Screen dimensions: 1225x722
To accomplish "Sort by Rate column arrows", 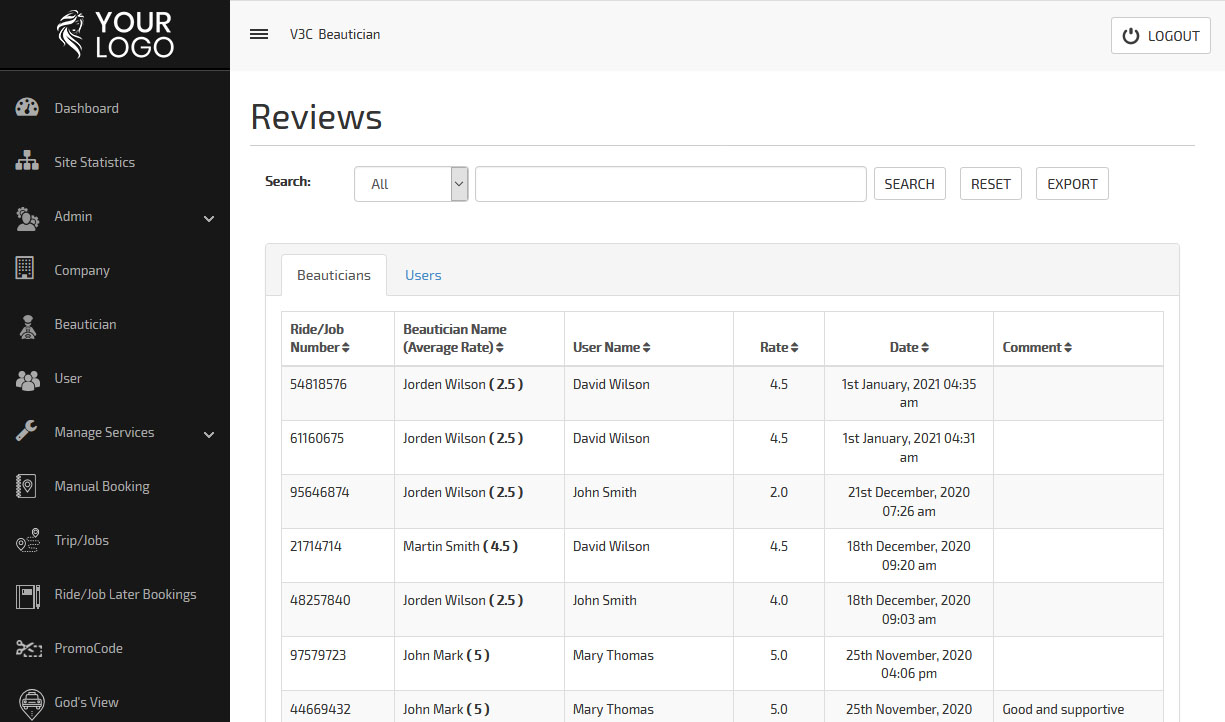I will [795, 348].
